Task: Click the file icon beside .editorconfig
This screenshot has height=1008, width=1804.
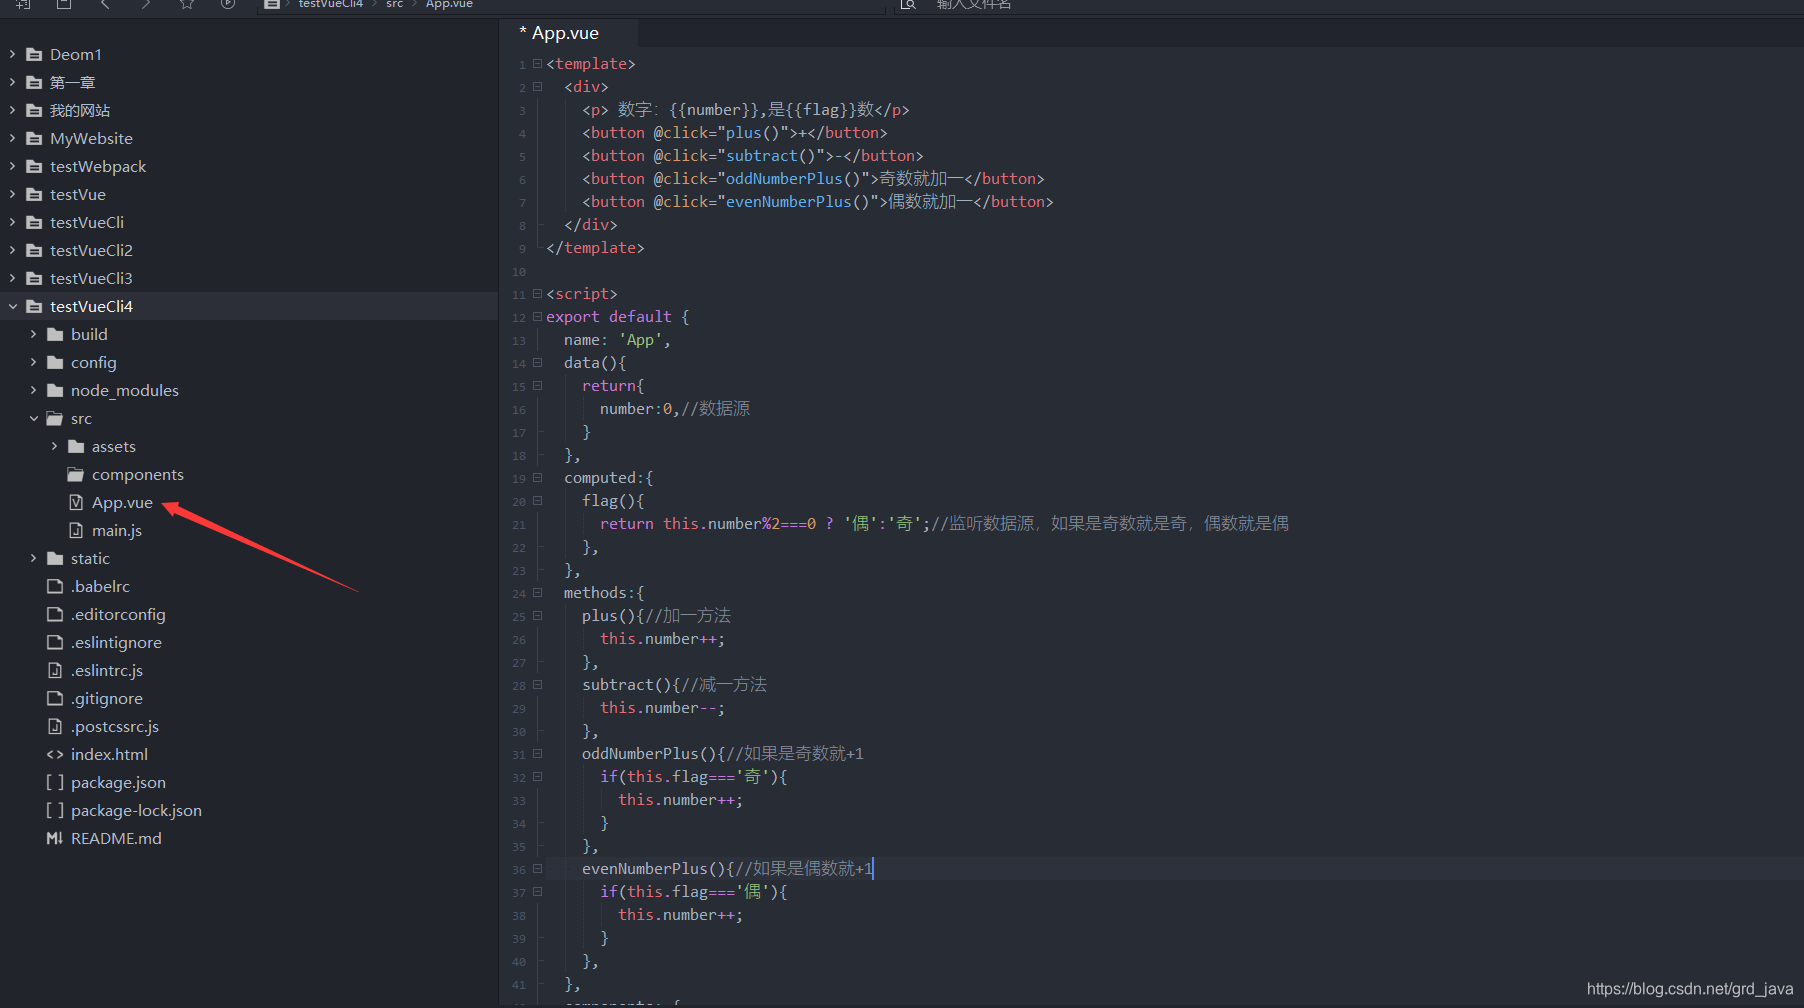Action: click(x=55, y=614)
